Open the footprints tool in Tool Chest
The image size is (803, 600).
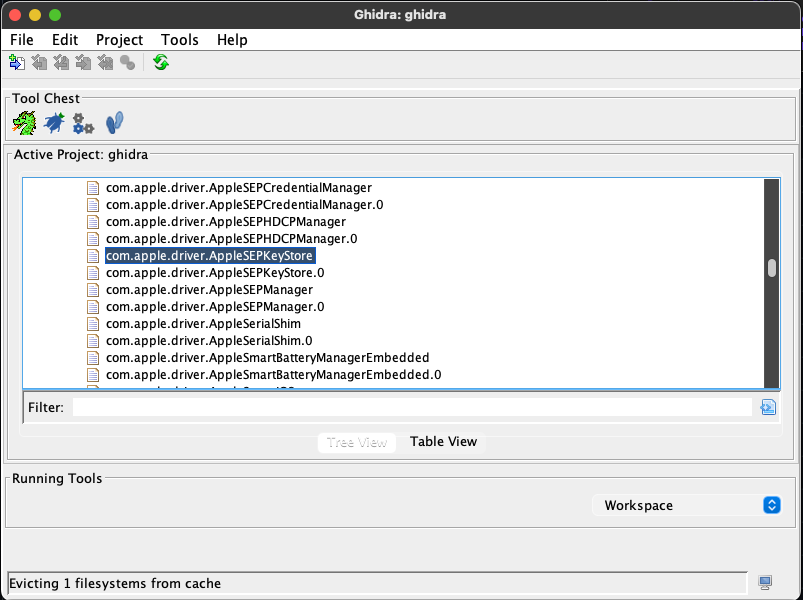click(114, 123)
